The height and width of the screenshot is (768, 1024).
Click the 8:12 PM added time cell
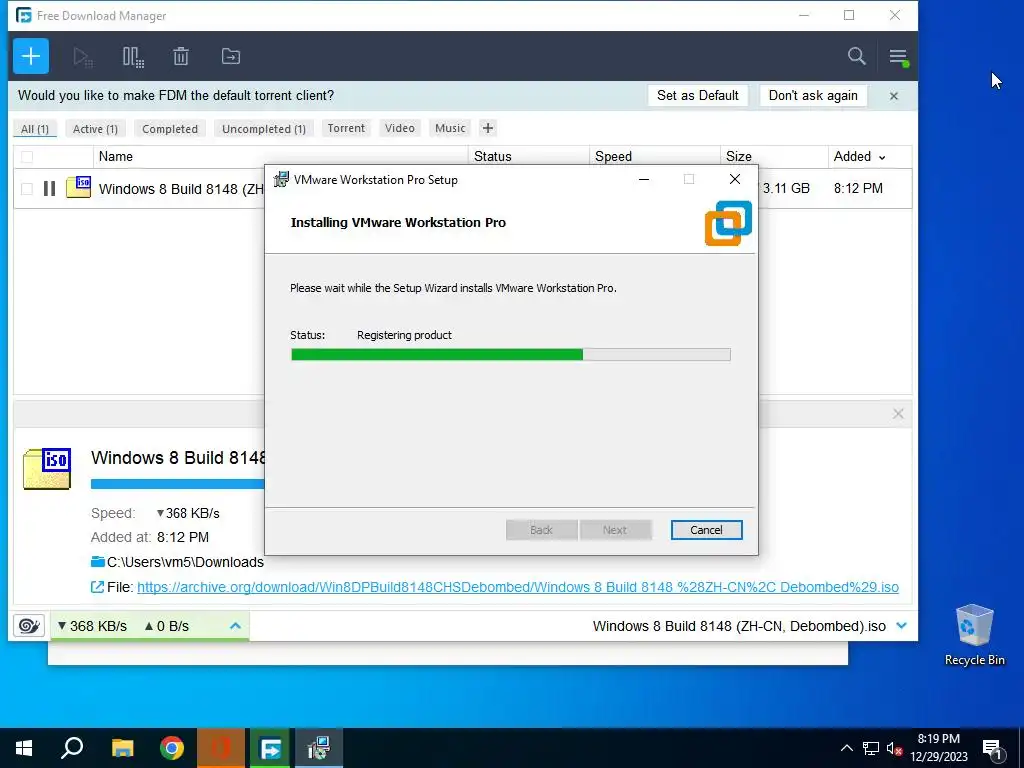(x=858, y=188)
